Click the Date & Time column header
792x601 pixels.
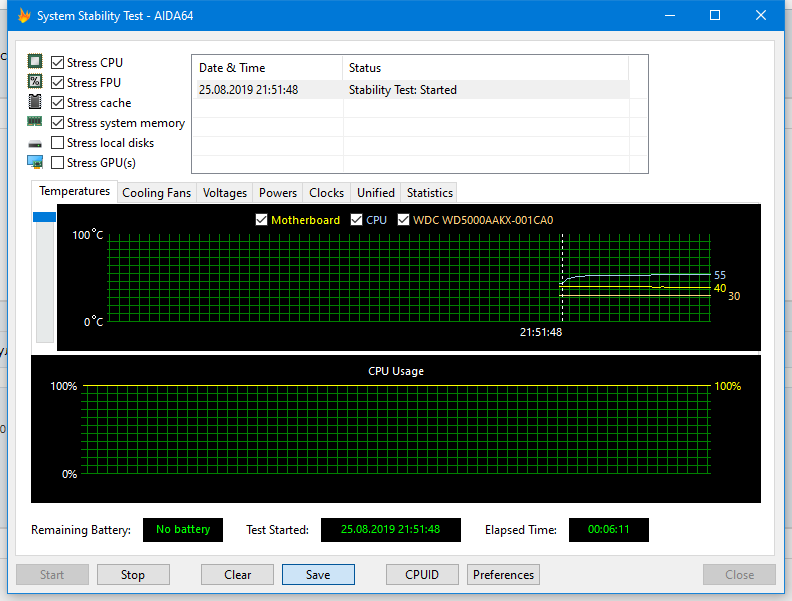coord(267,68)
